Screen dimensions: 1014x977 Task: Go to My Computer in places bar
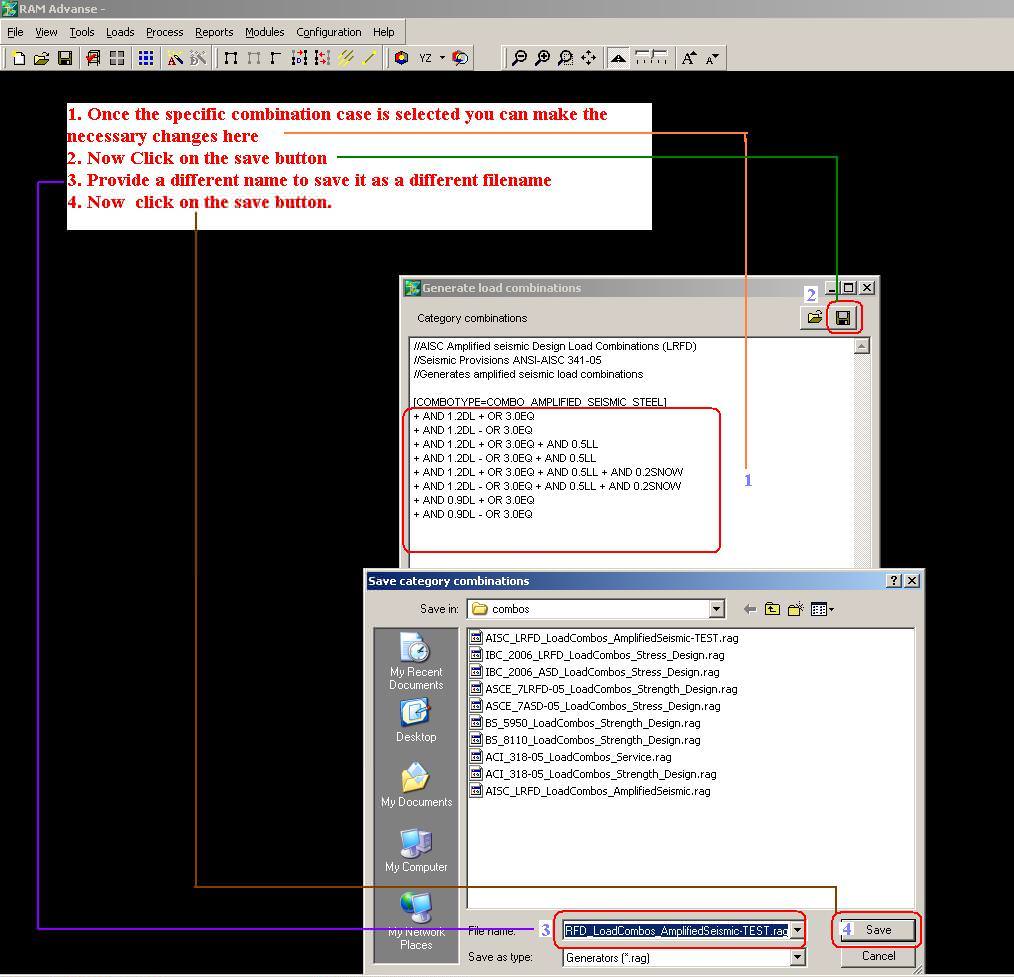click(416, 851)
